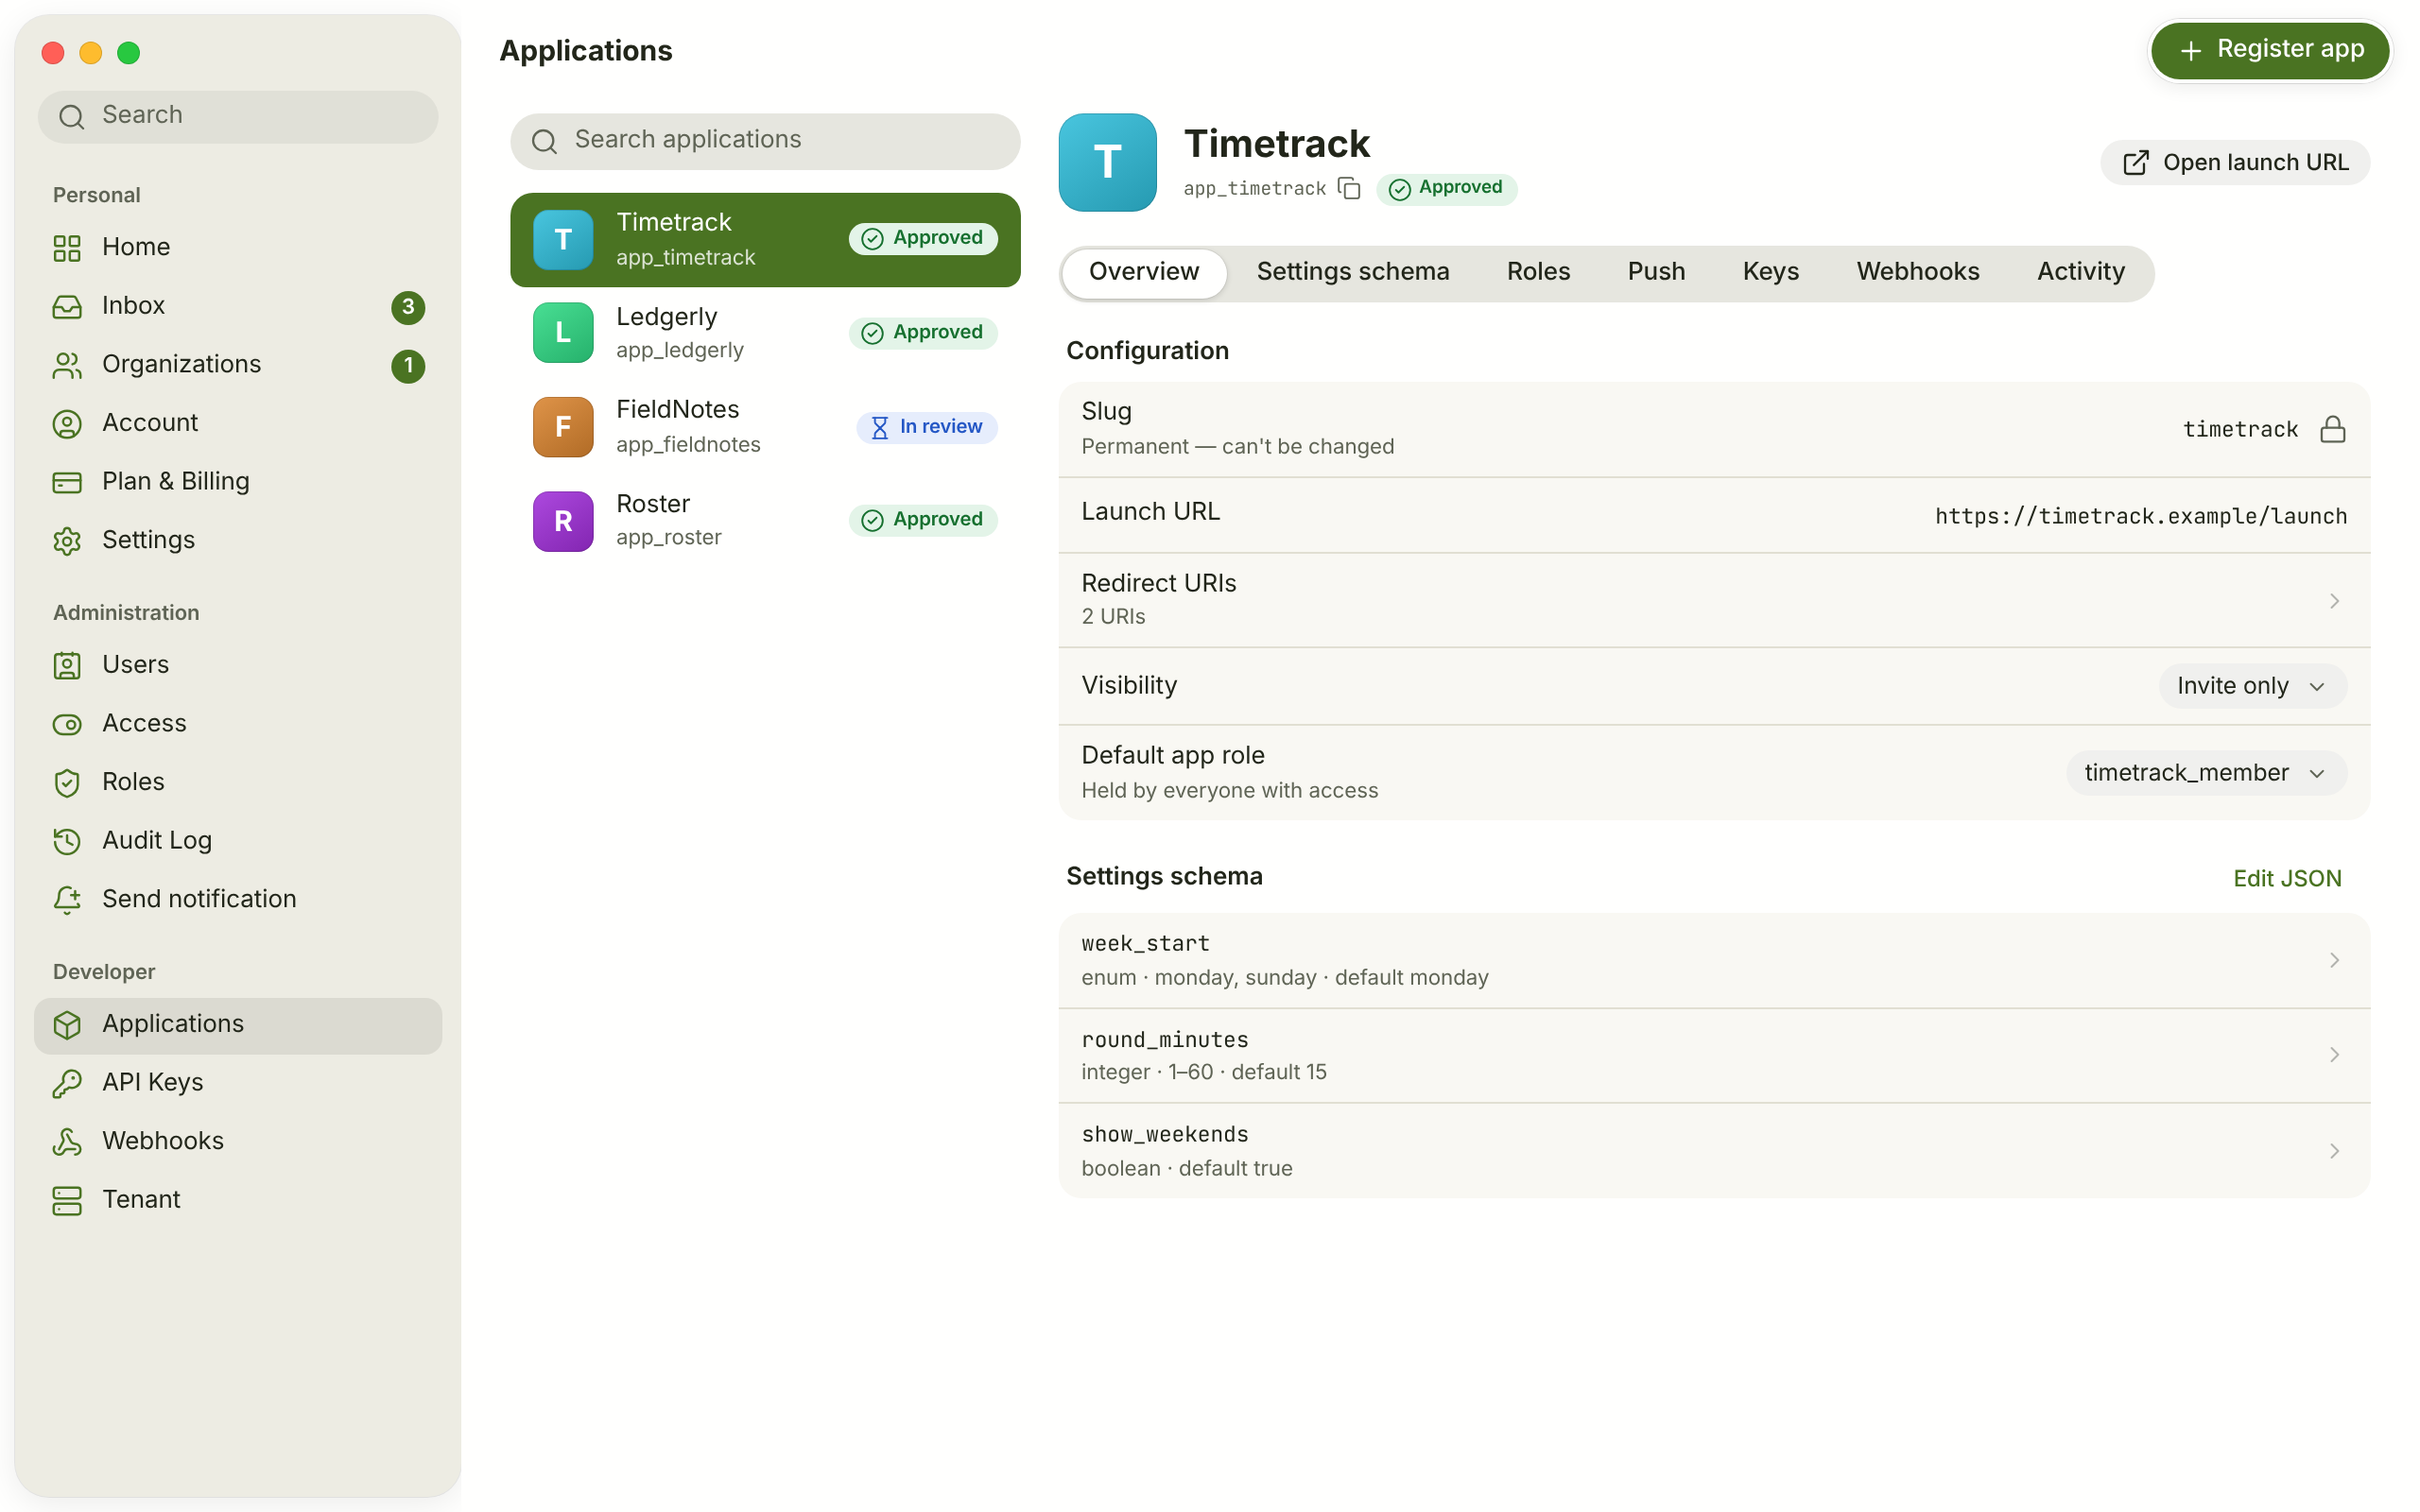Select the FieldNotes application
The width and height of the screenshot is (2420, 1512).
pos(765,427)
